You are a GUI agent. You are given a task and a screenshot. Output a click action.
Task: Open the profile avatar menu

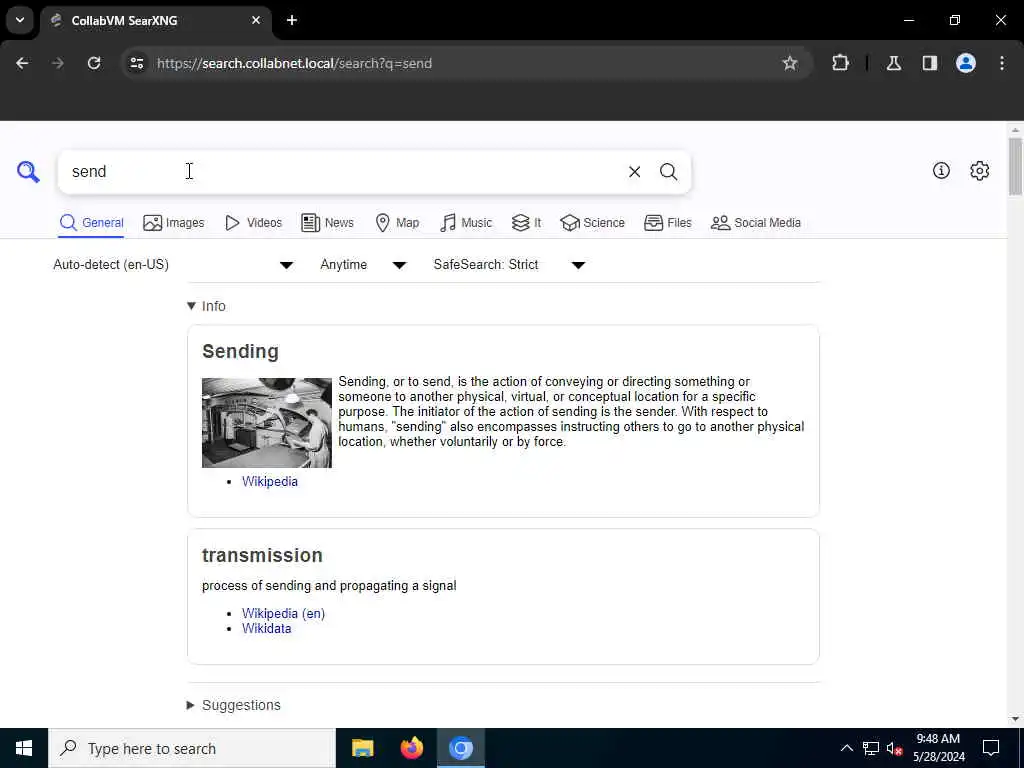tap(966, 63)
